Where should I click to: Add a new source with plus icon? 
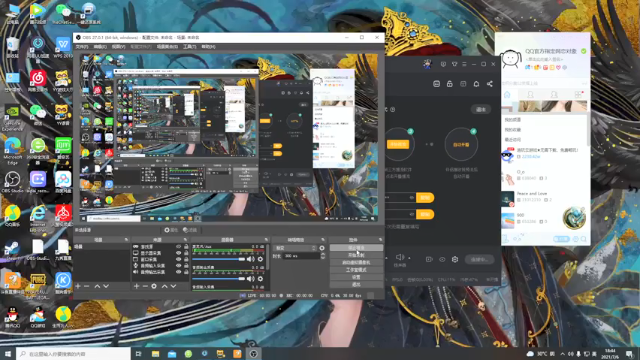[136, 286]
